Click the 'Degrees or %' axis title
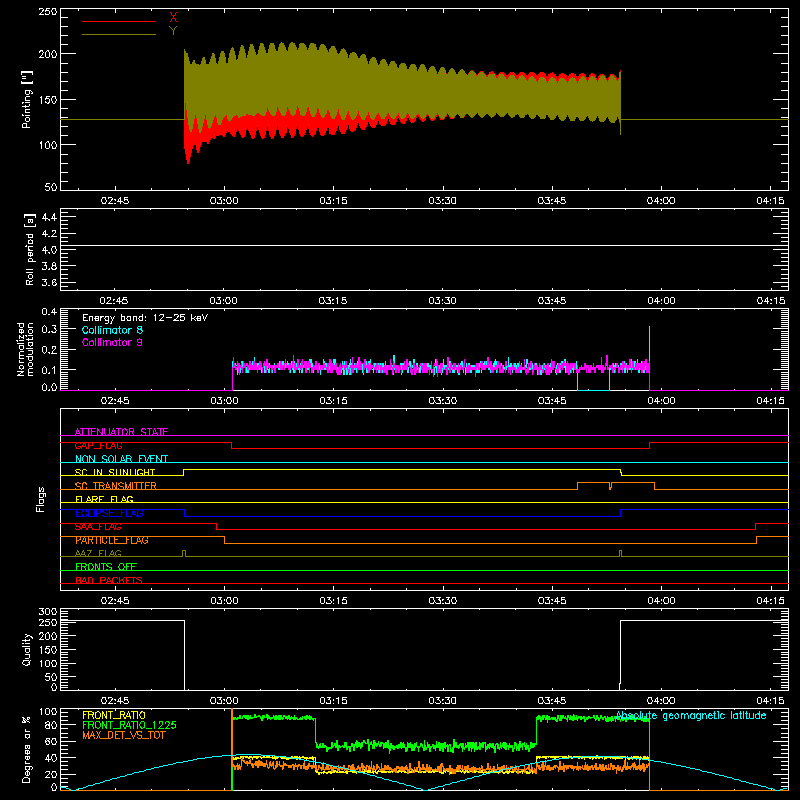 pyautogui.click(x=27, y=750)
